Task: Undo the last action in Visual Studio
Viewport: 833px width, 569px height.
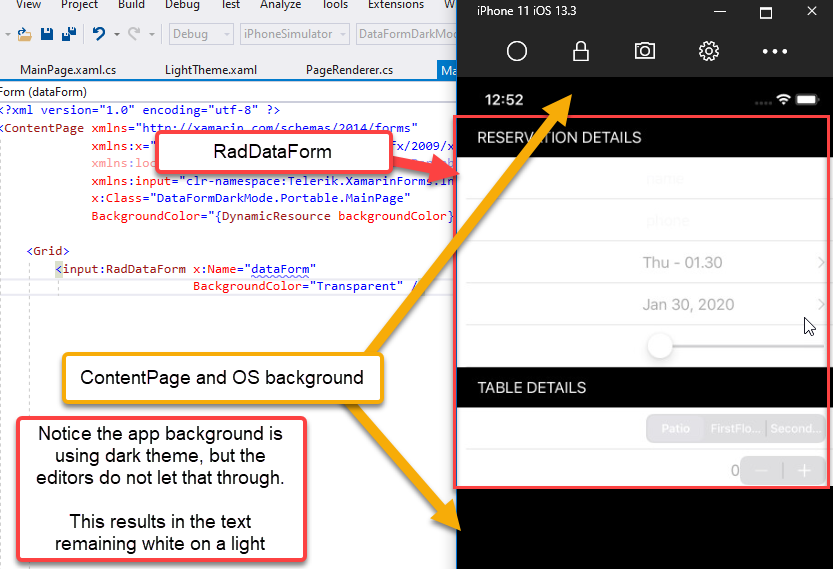Action: [99, 34]
